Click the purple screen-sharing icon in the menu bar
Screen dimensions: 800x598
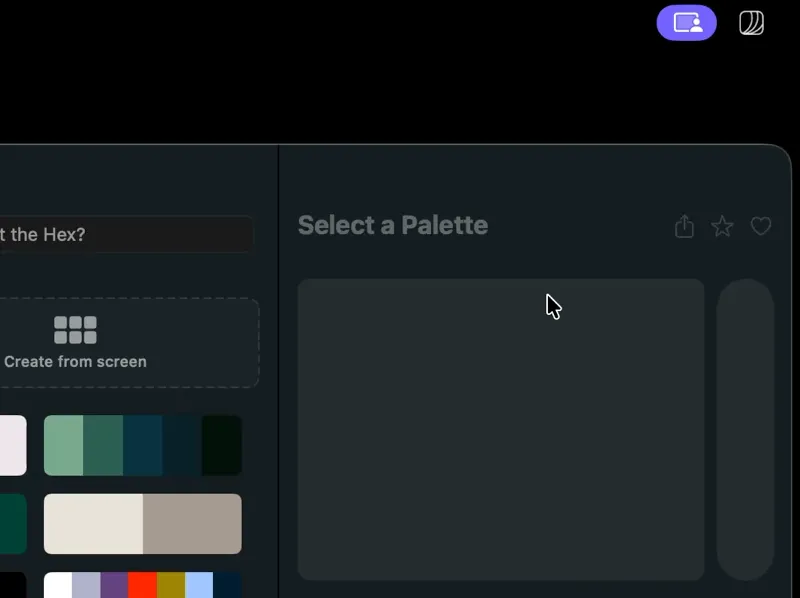point(687,22)
